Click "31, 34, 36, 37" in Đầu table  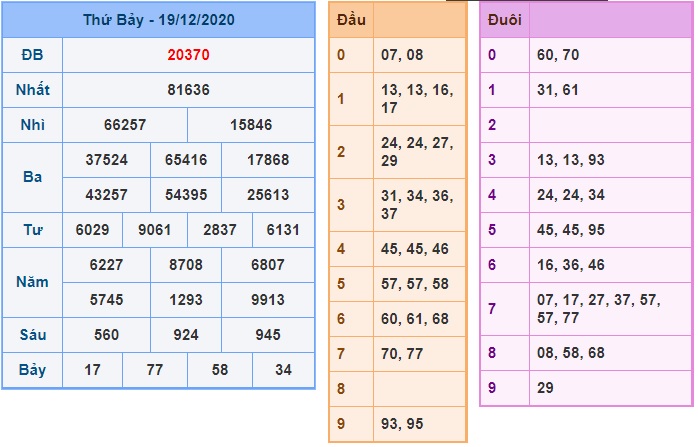click(x=417, y=205)
